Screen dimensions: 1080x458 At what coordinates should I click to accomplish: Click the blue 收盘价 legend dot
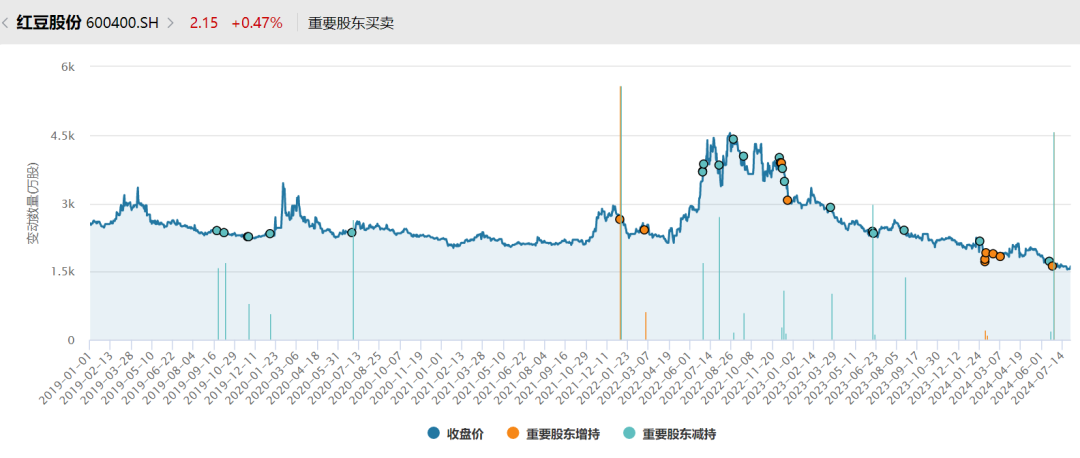pos(434,434)
